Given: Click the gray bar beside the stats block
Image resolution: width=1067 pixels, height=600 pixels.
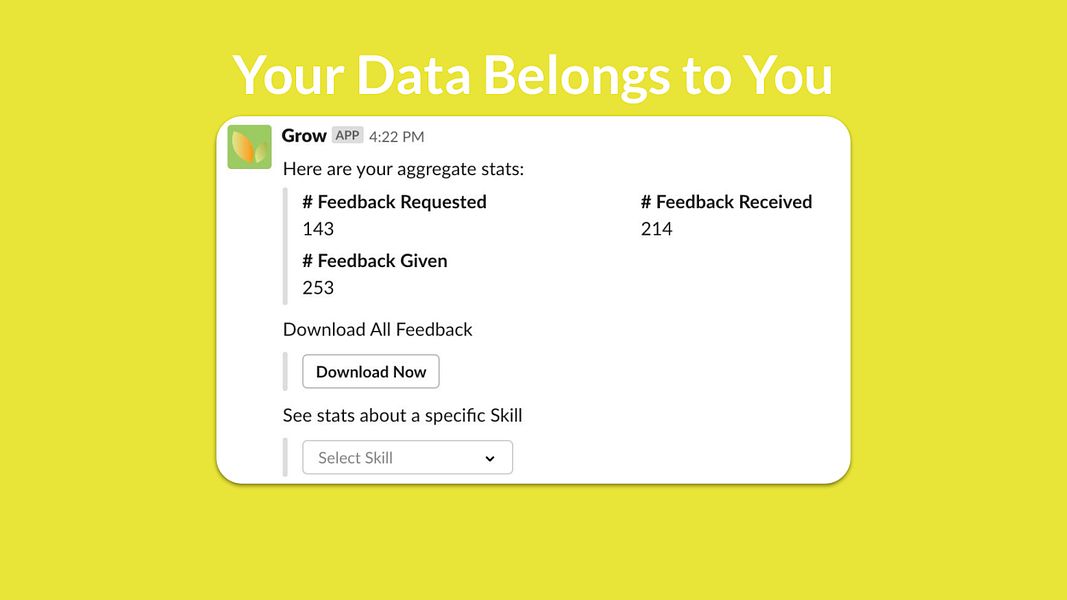Looking at the screenshot, I should coord(285,246).
